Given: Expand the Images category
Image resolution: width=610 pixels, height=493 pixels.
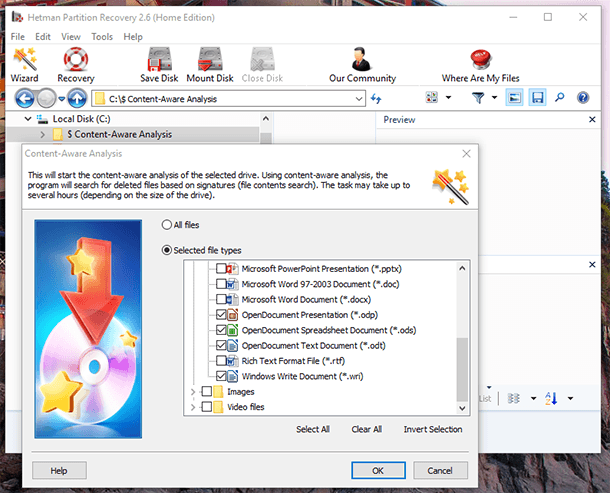Looking at the screenshot, I should (193, 392).
